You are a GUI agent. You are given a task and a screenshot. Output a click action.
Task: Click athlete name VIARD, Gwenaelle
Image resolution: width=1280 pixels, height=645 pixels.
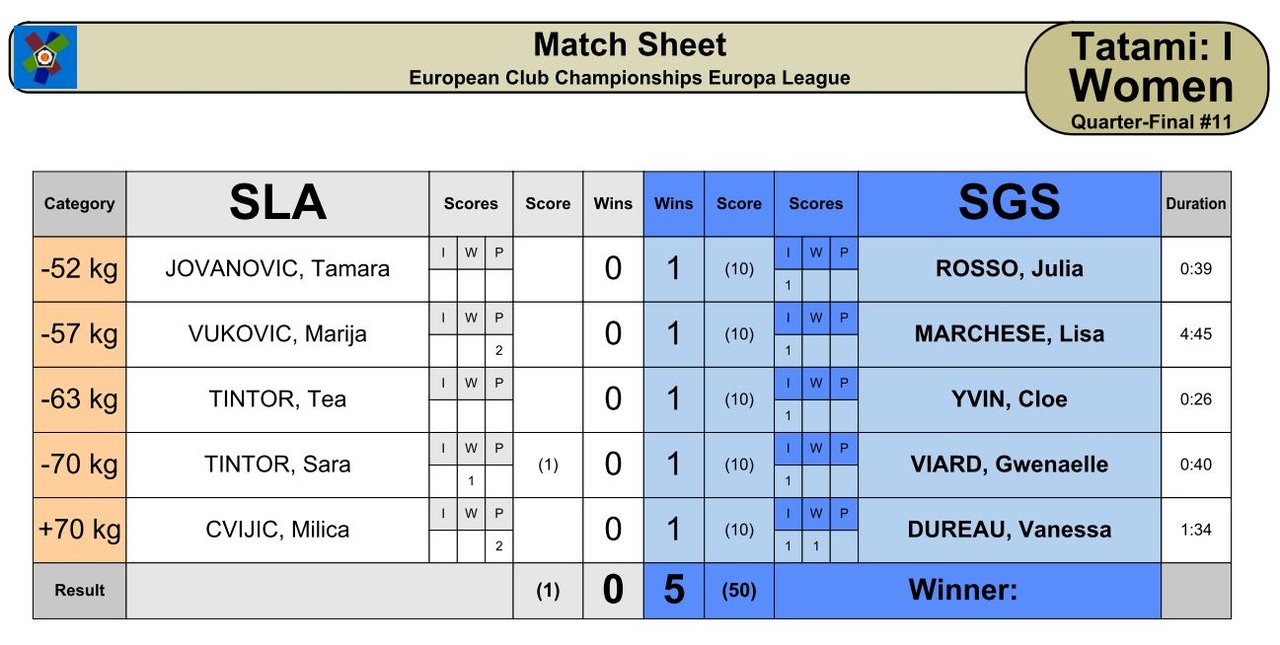(1009, 464)
